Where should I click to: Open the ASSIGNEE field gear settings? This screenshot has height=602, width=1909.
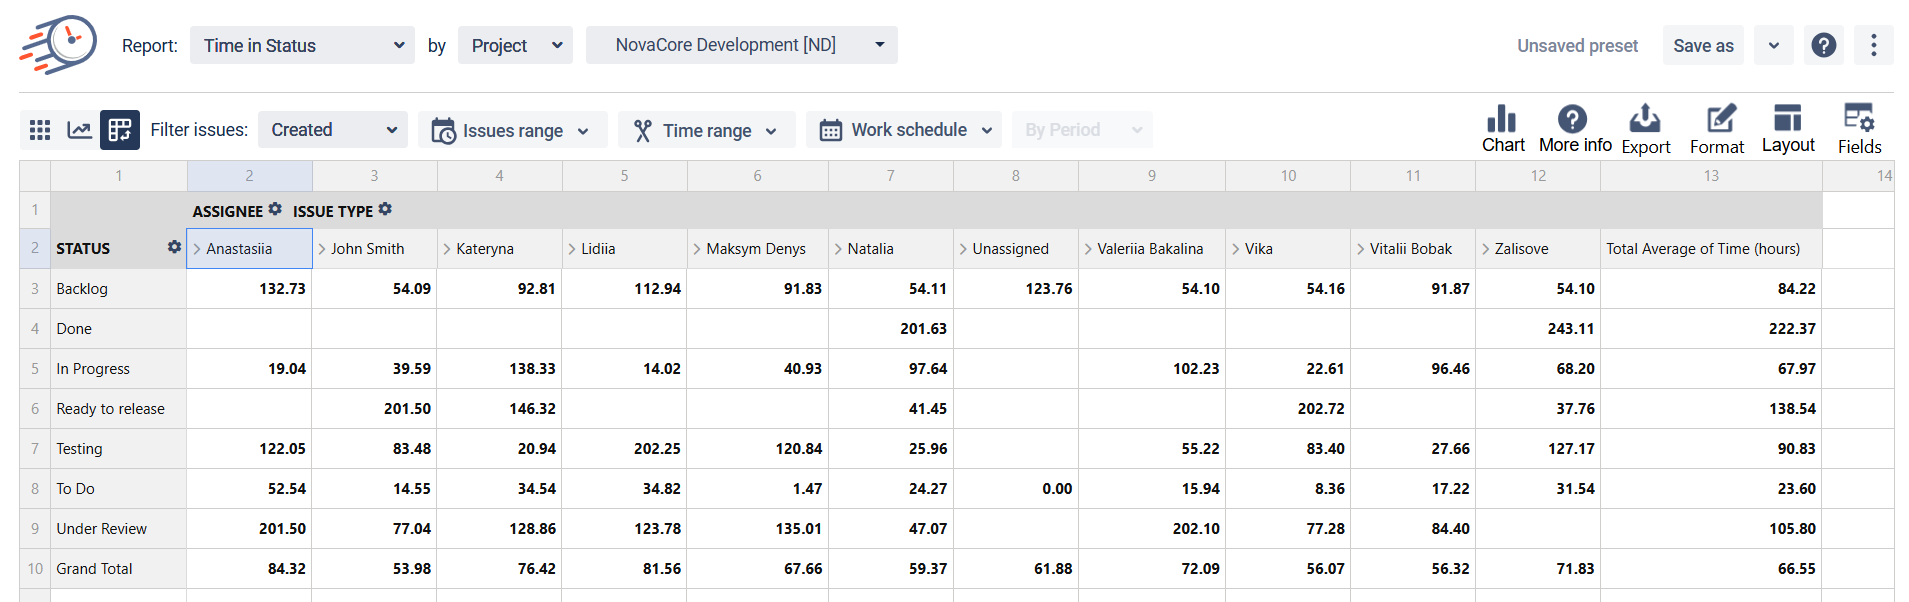(275, 210)
